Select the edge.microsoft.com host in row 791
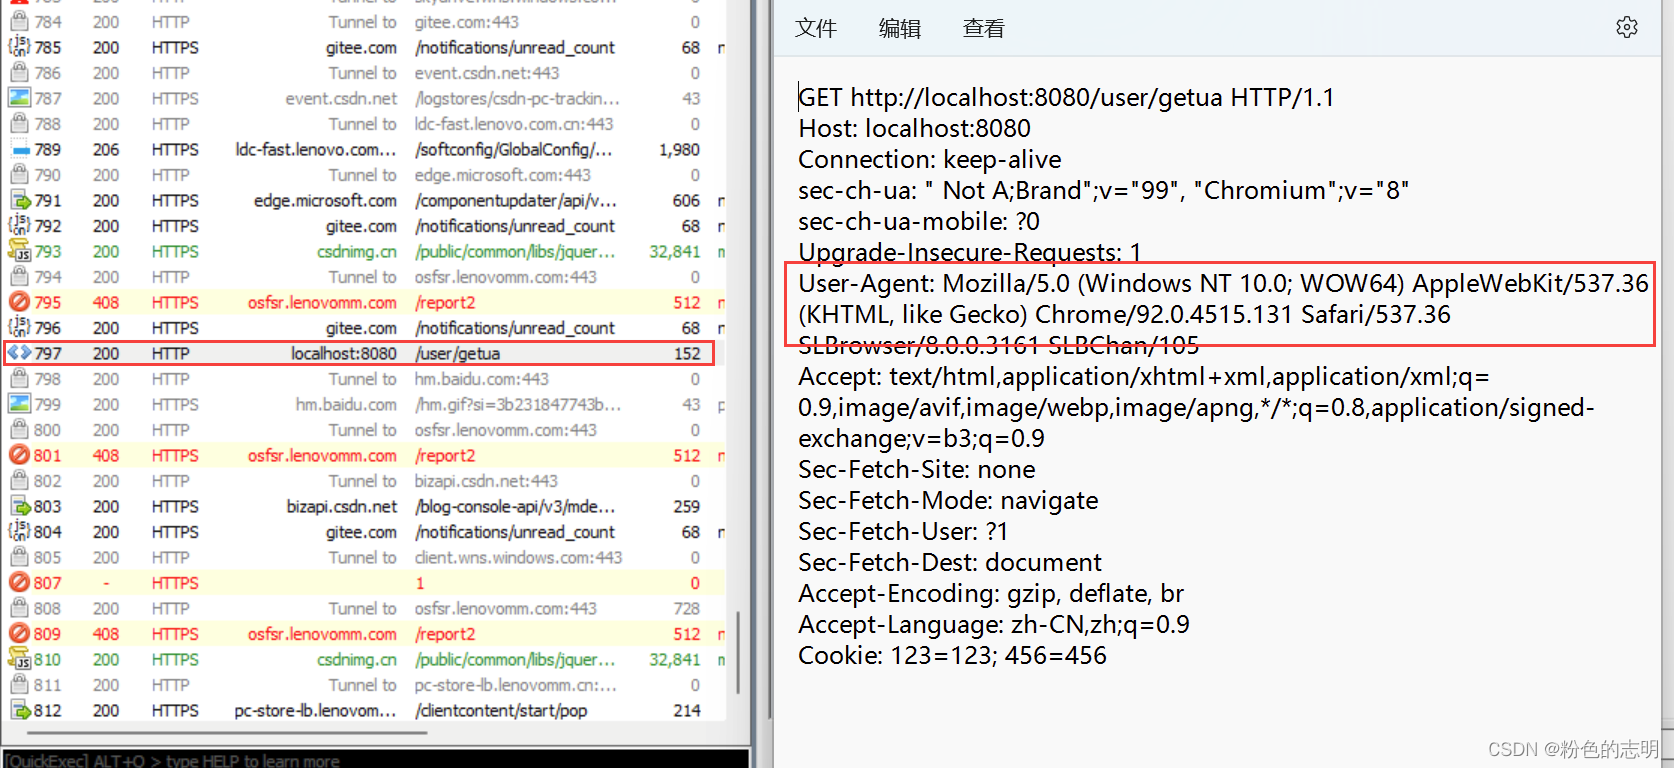This screenshot has height=768, width=1674. (x=325, y=200)
